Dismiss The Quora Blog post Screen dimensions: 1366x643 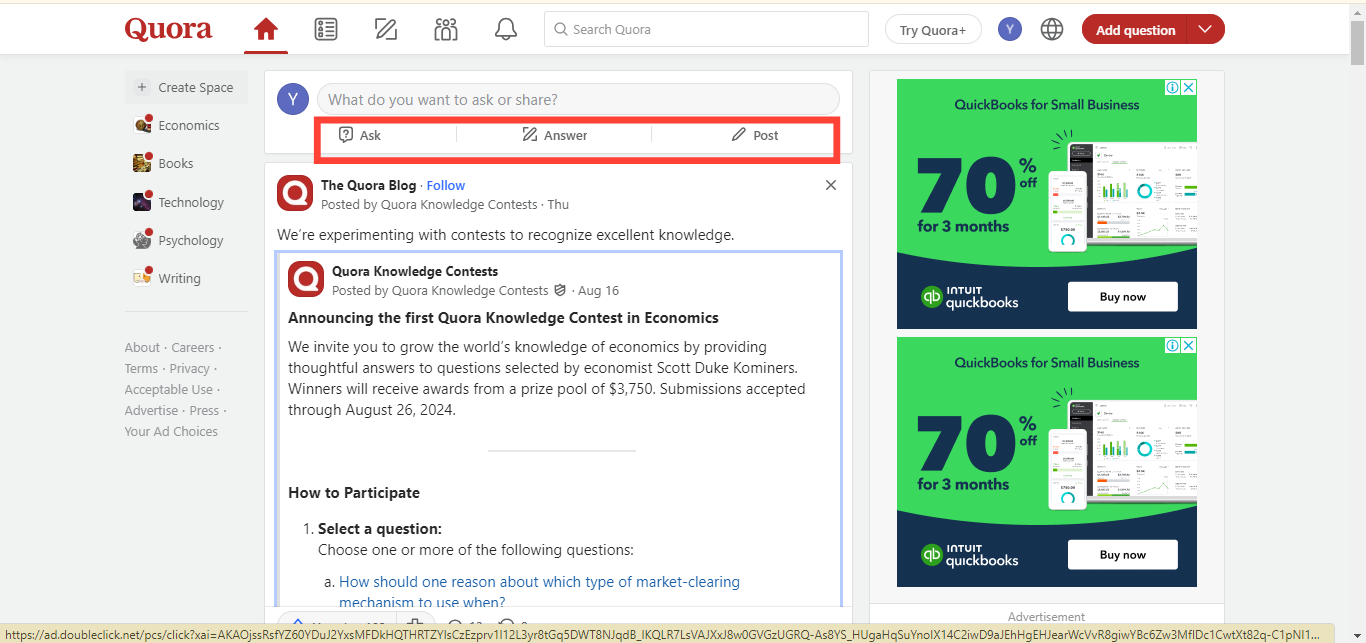coord(830,185)
